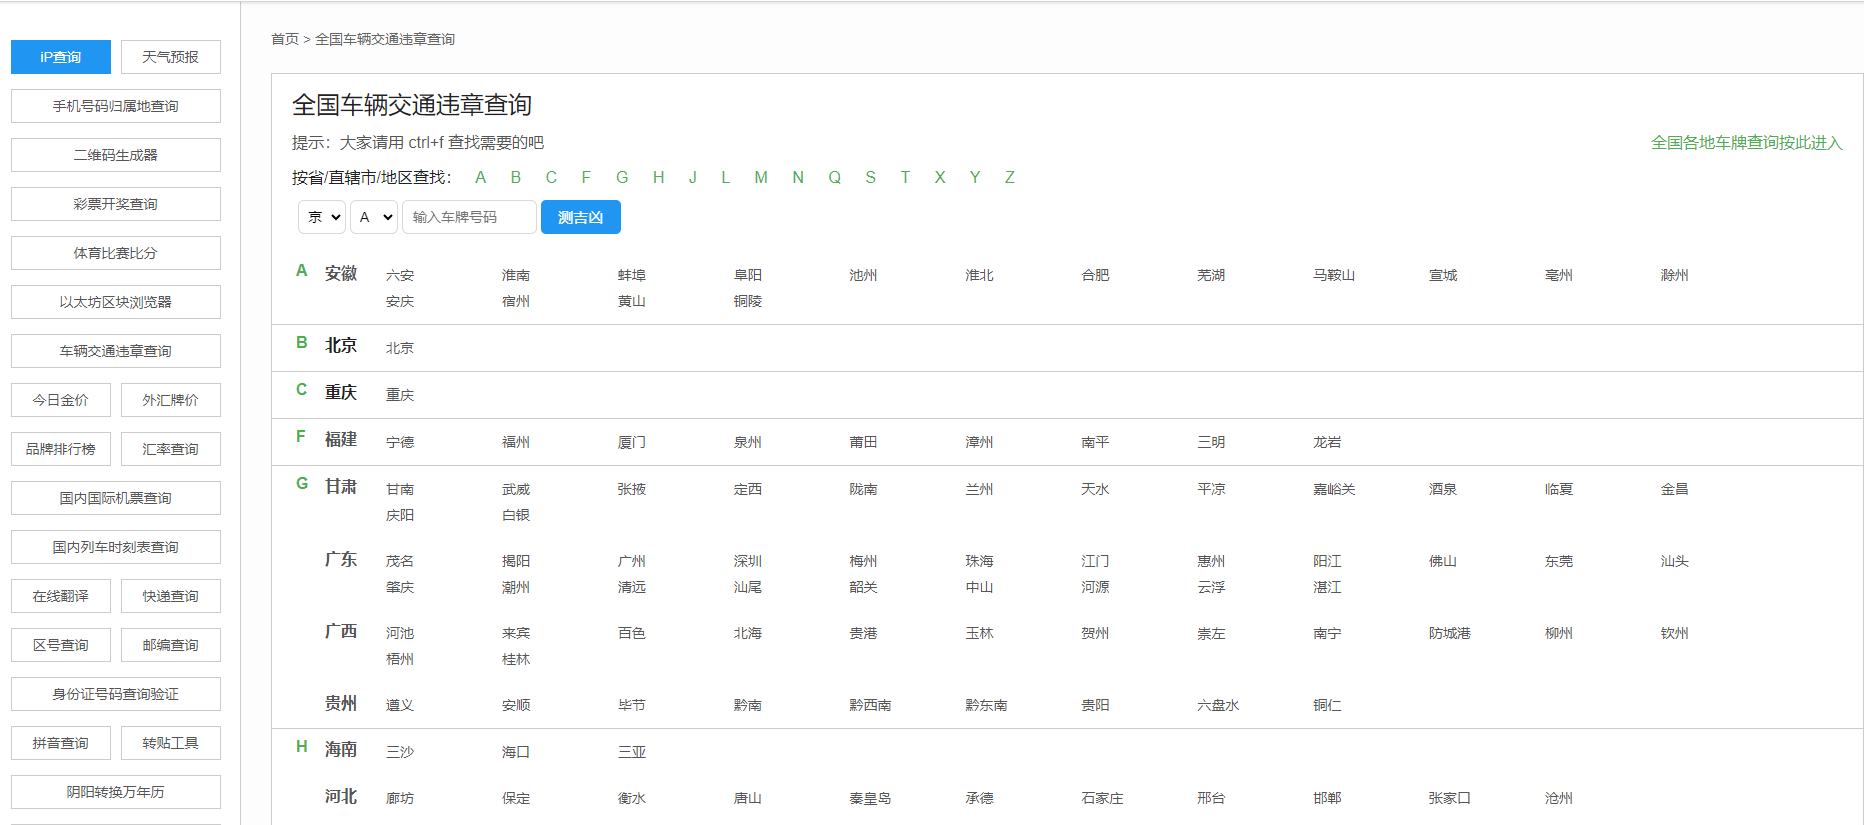Open 手机号码归属地查询 in the sidebar
The image size is (1864, 825).
click(116, 106)
